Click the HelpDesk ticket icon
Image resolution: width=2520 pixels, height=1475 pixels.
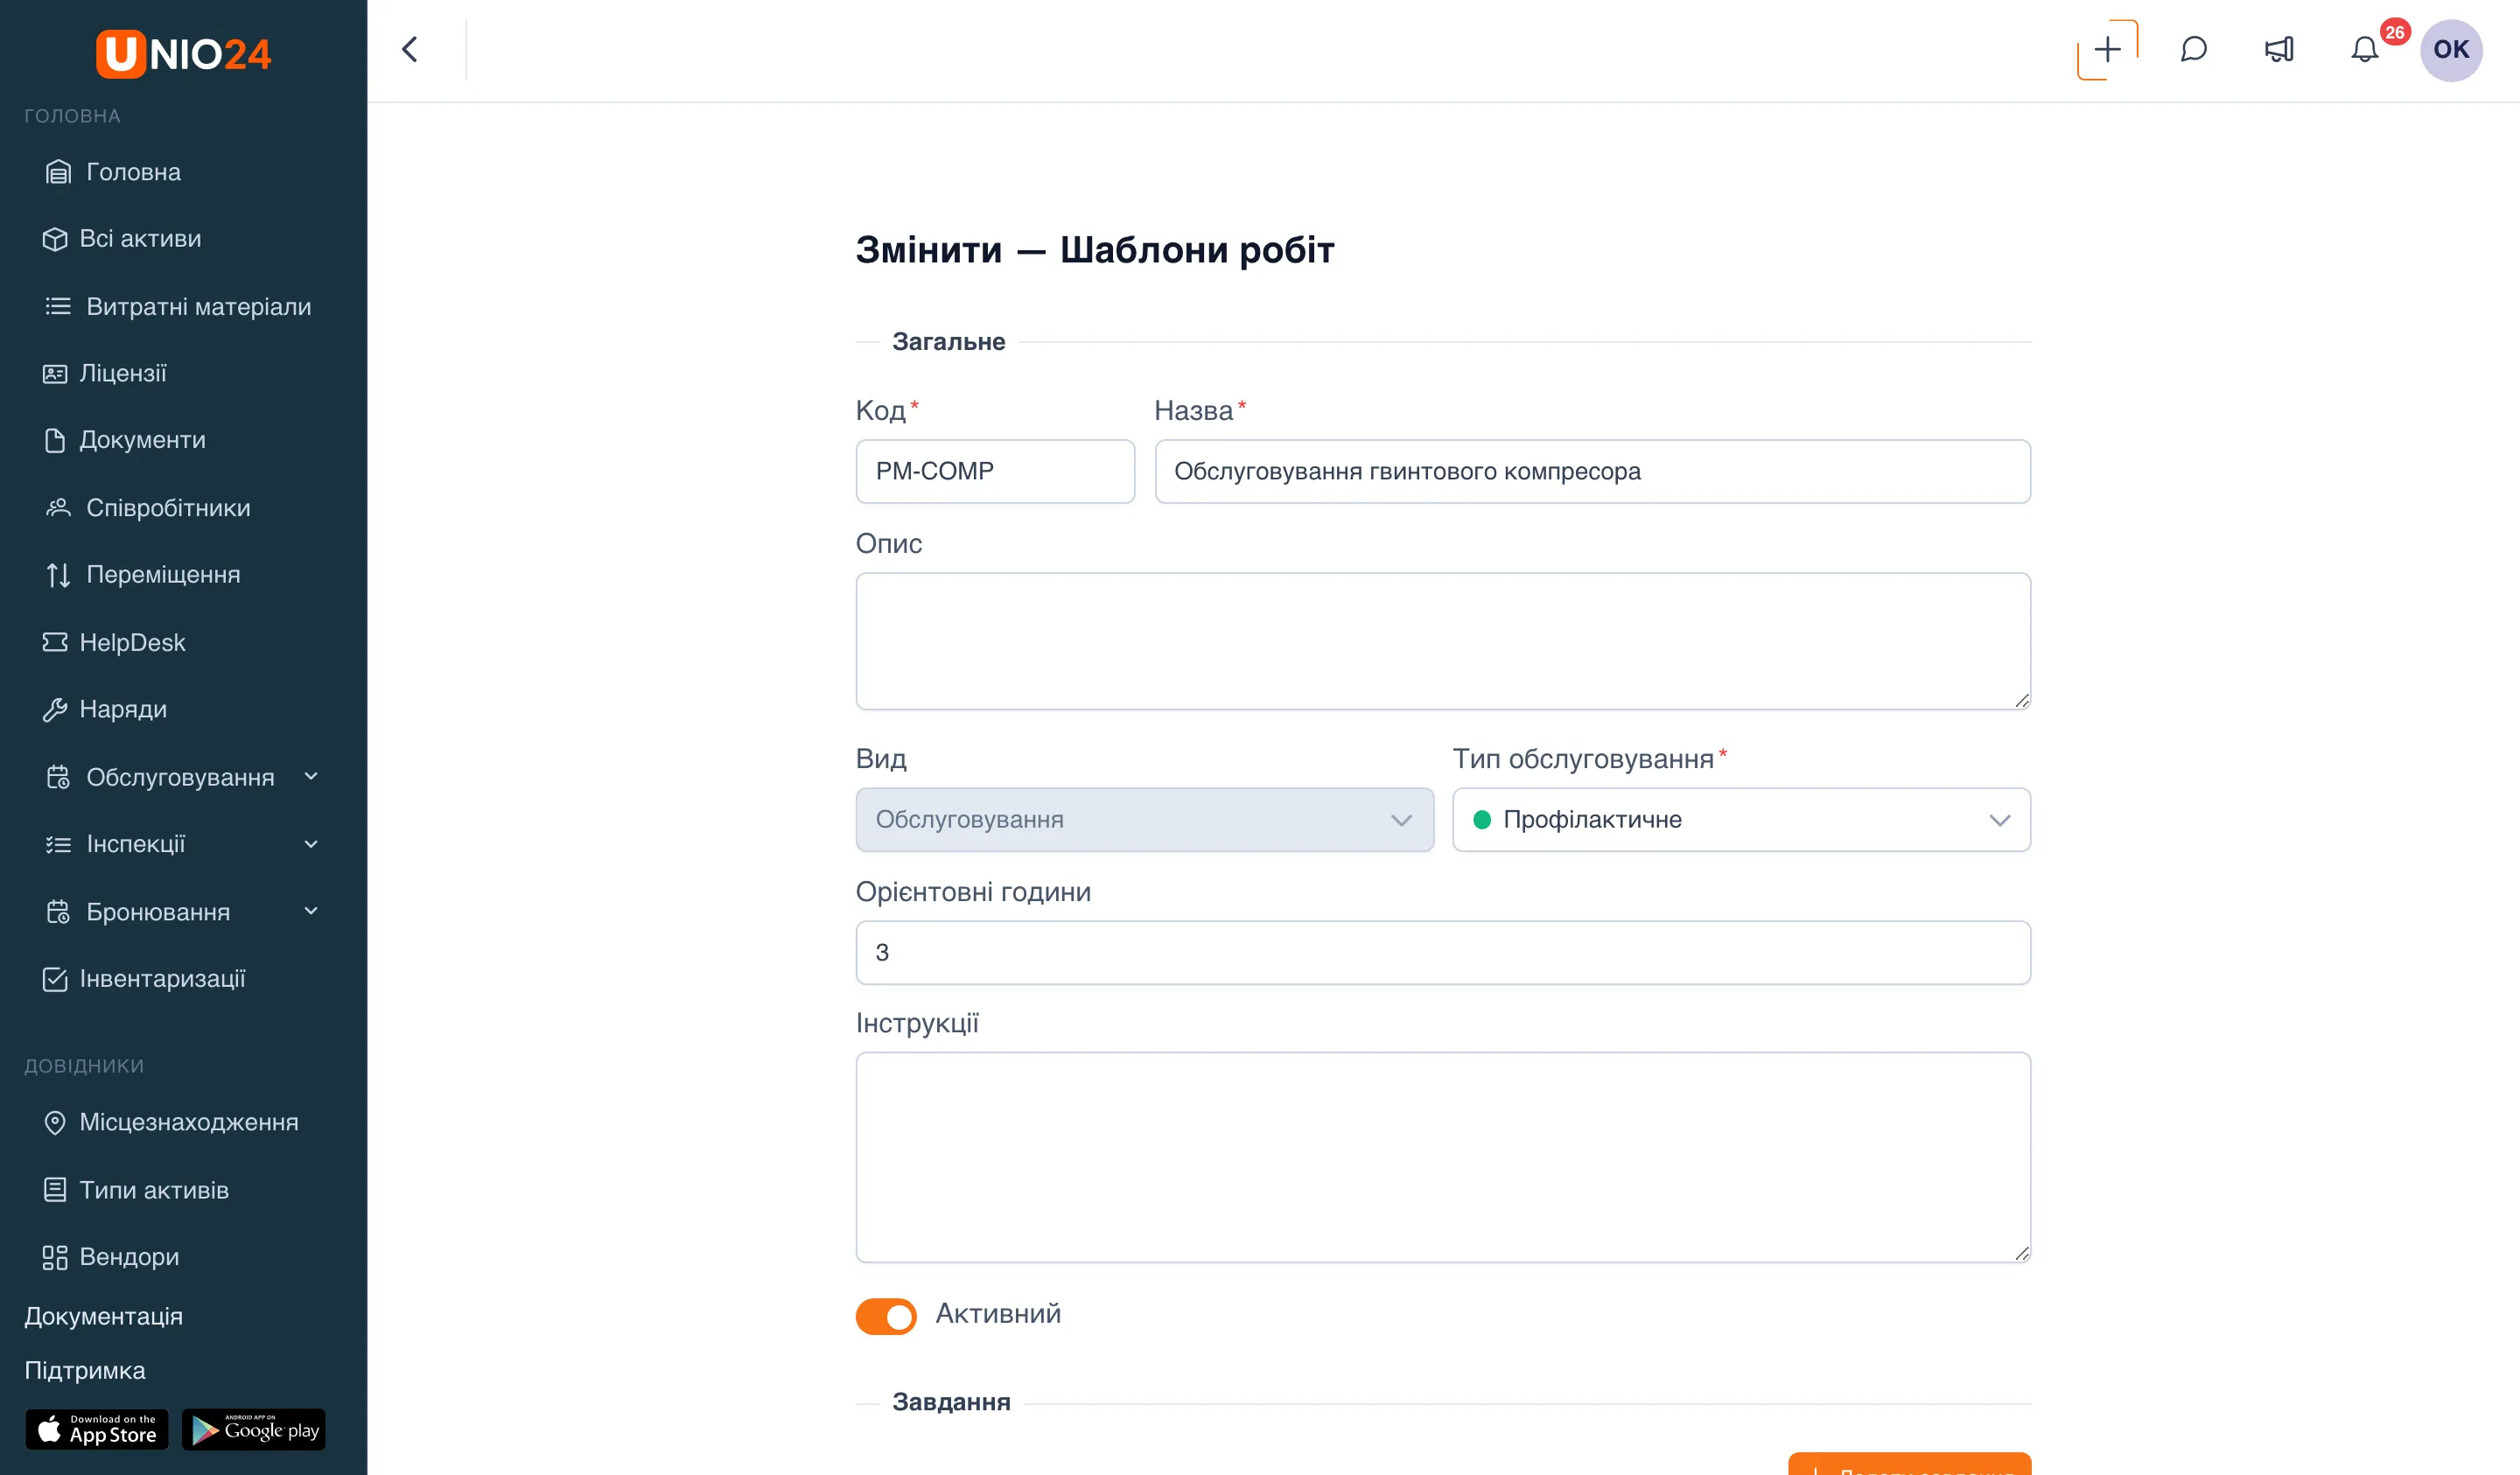(54, 642)
